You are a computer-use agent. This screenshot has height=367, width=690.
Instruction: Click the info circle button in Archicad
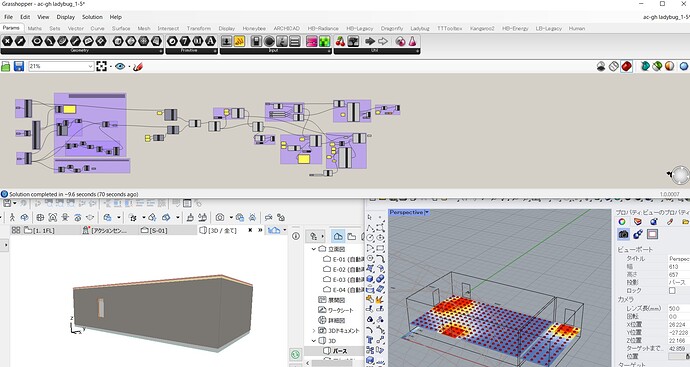tap(296, 236)
